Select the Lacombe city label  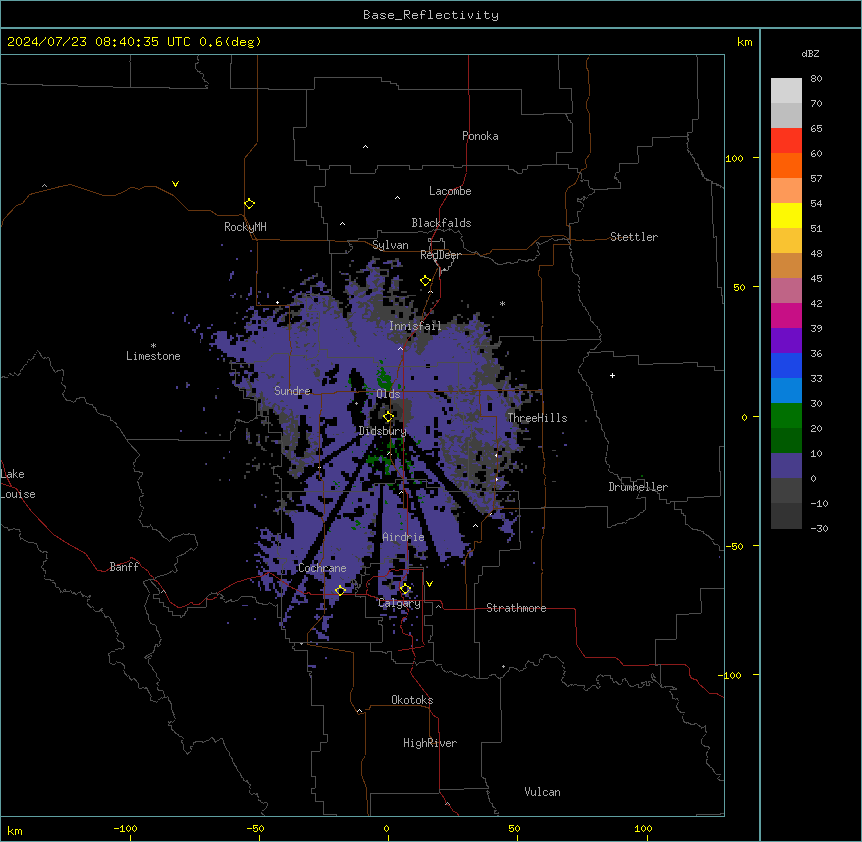450,191
